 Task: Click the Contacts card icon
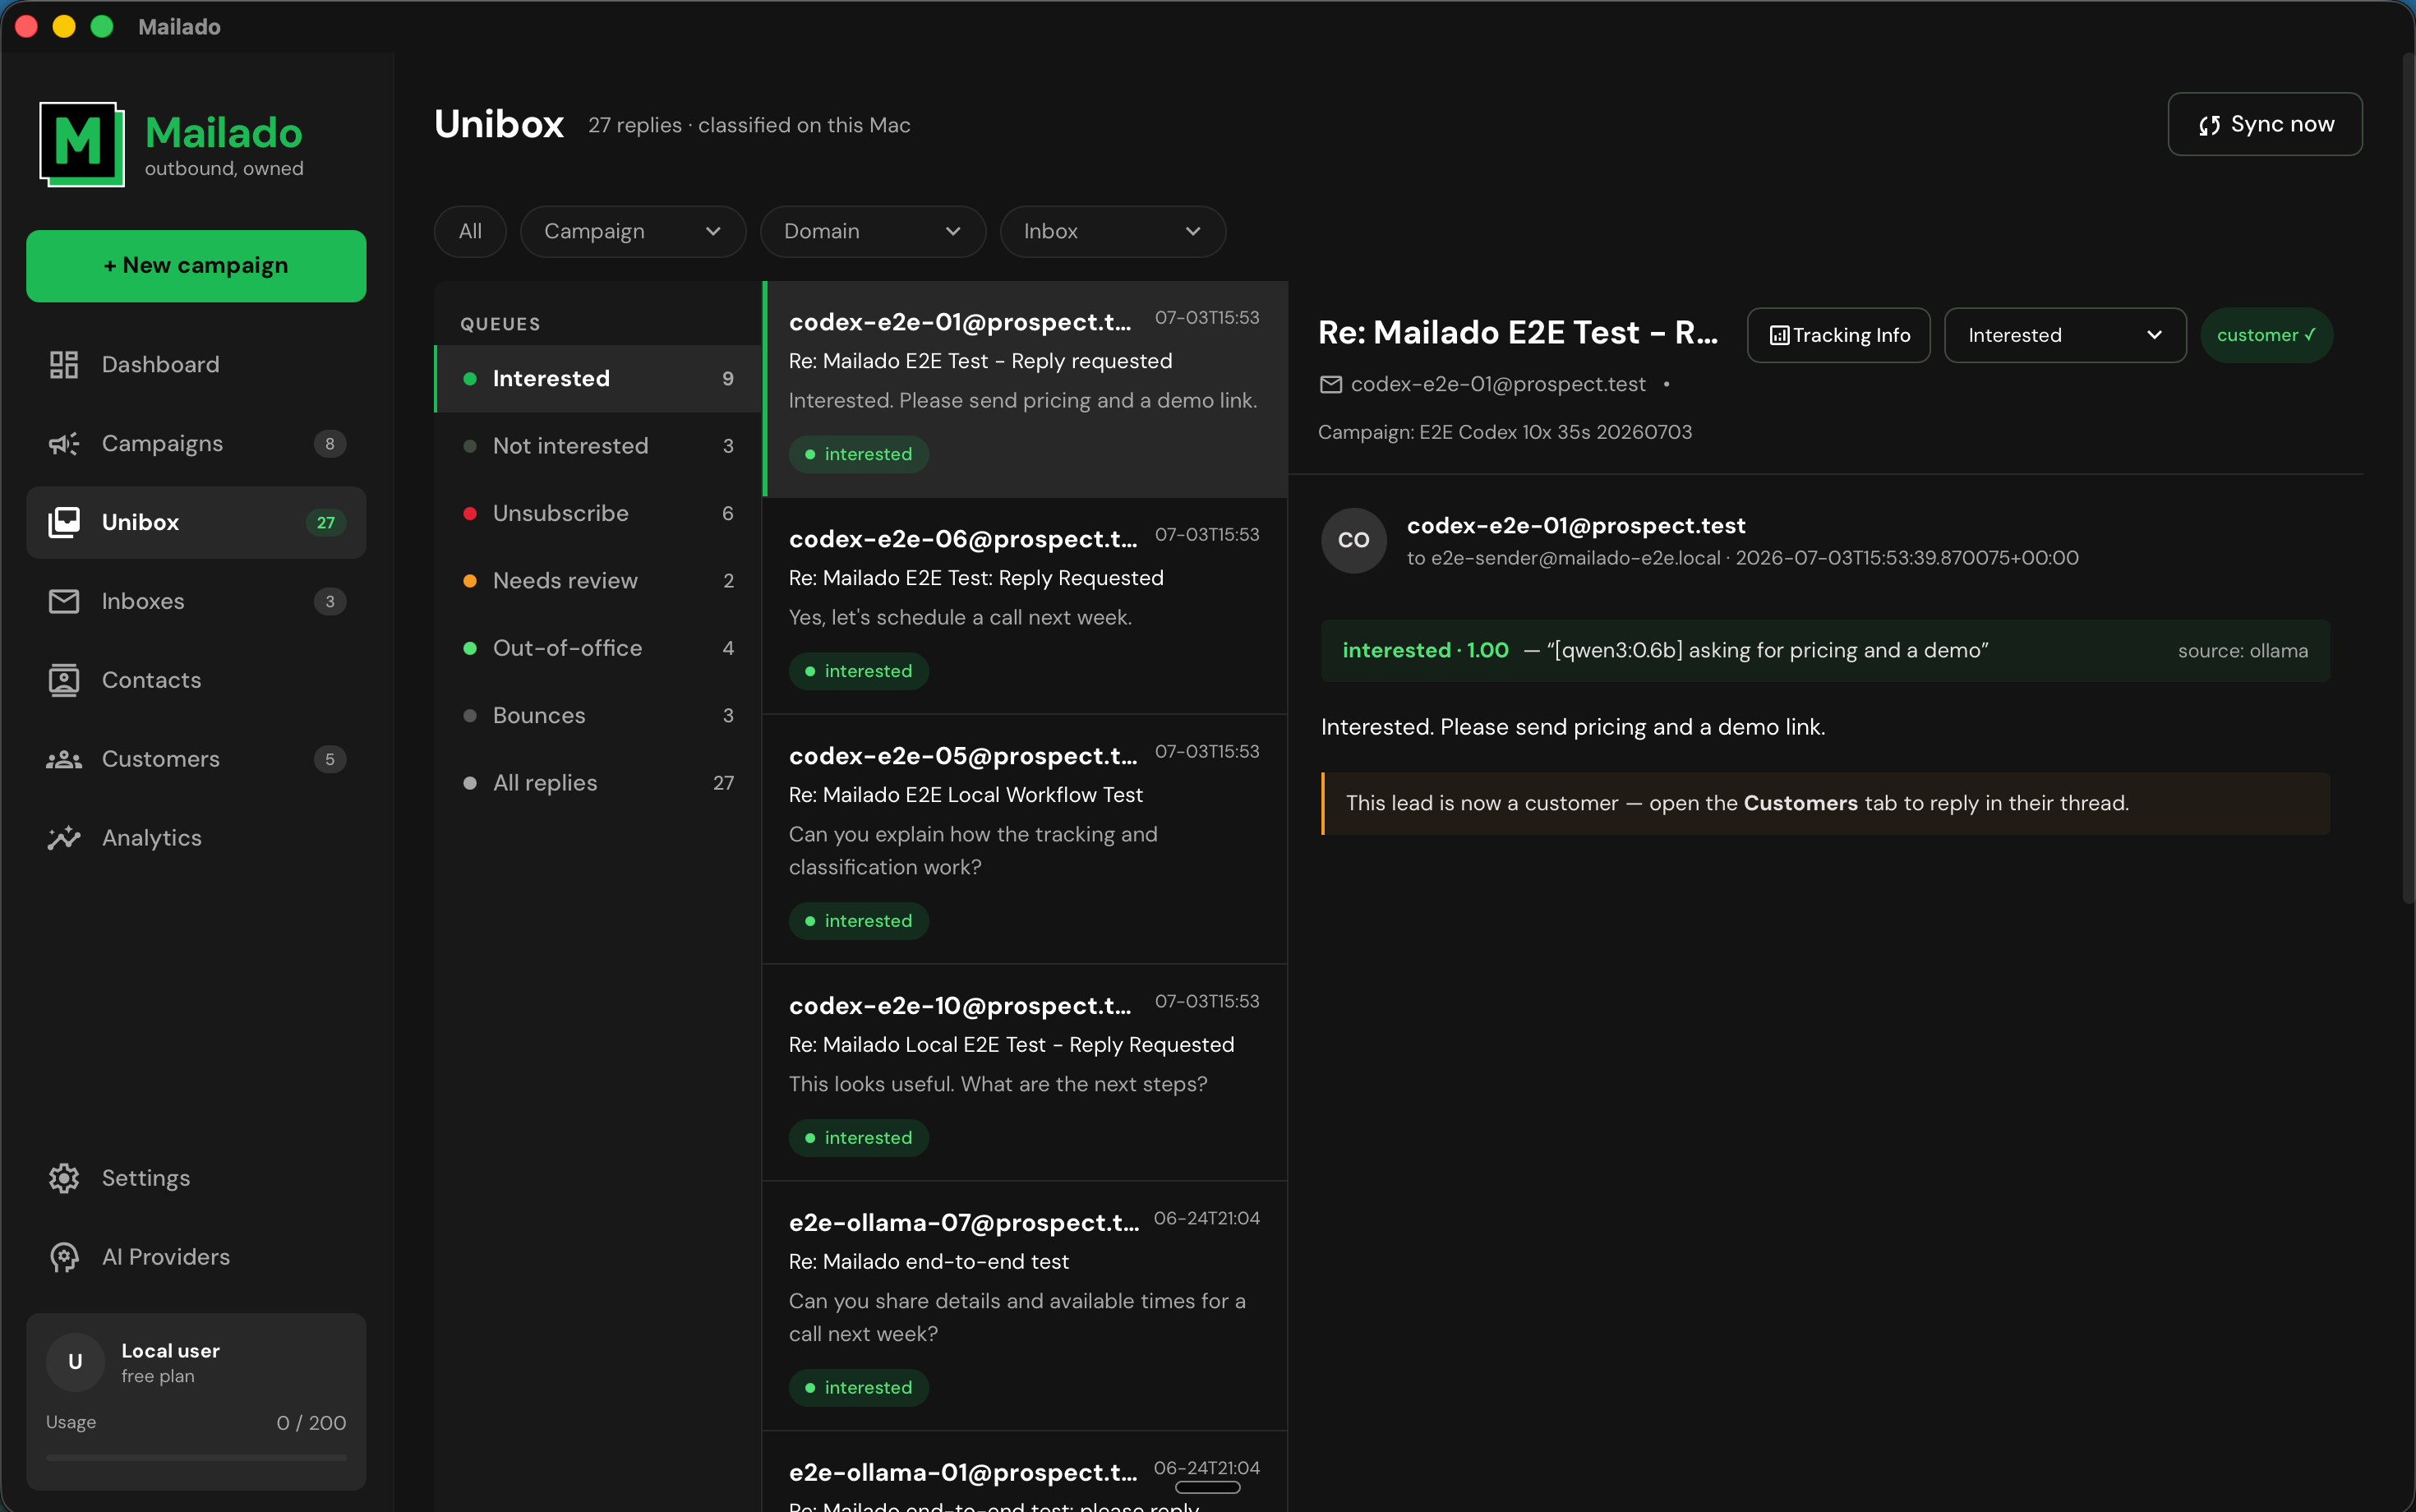pyautogui.click(x=64, y=680)
